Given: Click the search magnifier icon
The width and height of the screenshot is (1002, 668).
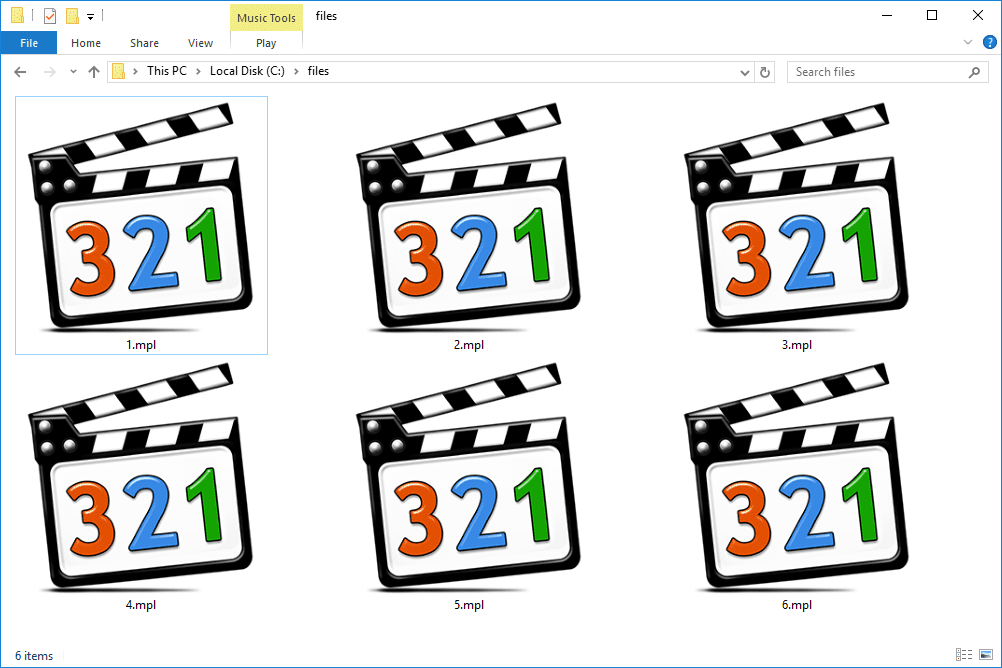Looking at the screenshot, I should click(x=974, y=72).
